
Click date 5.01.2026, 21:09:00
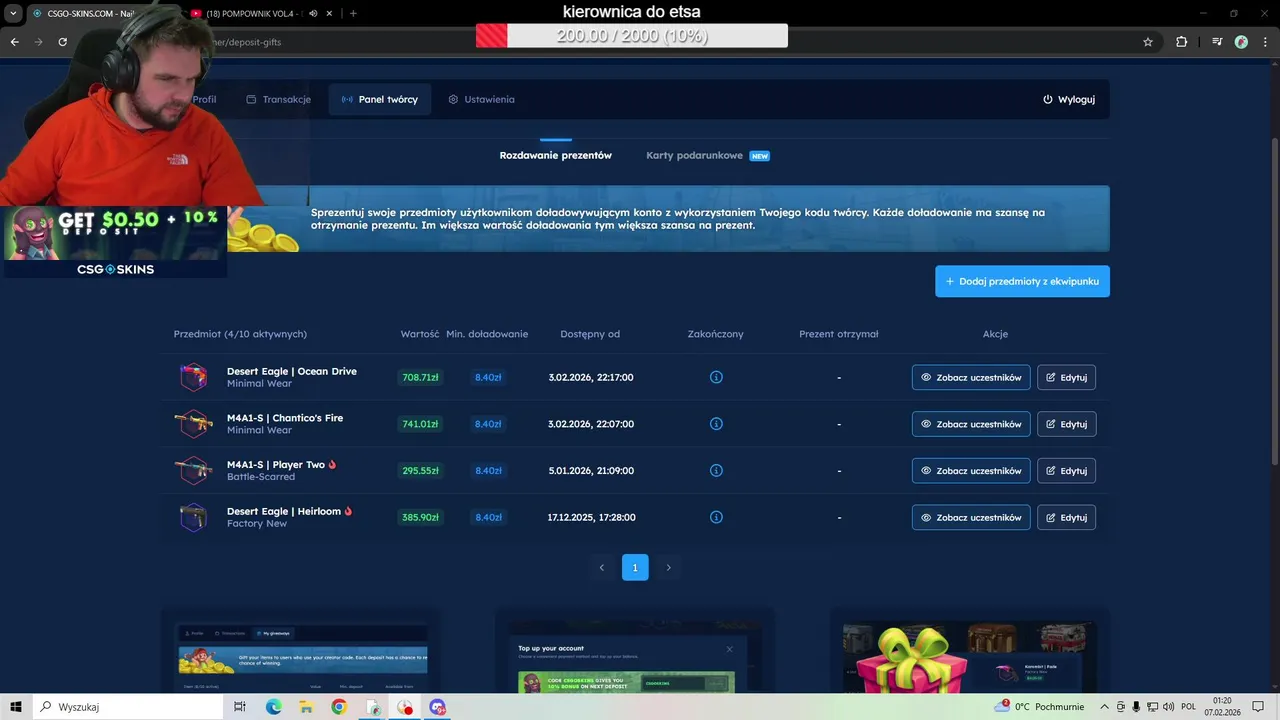(591, 470)
